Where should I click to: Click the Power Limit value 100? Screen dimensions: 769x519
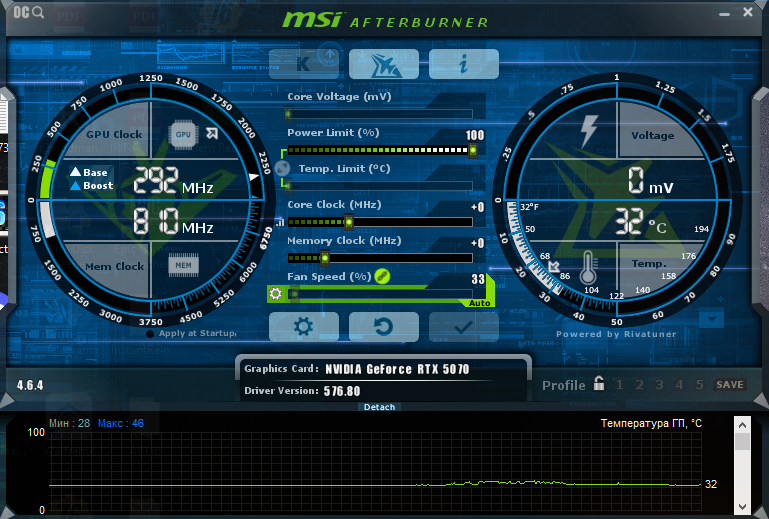(475, 135)
